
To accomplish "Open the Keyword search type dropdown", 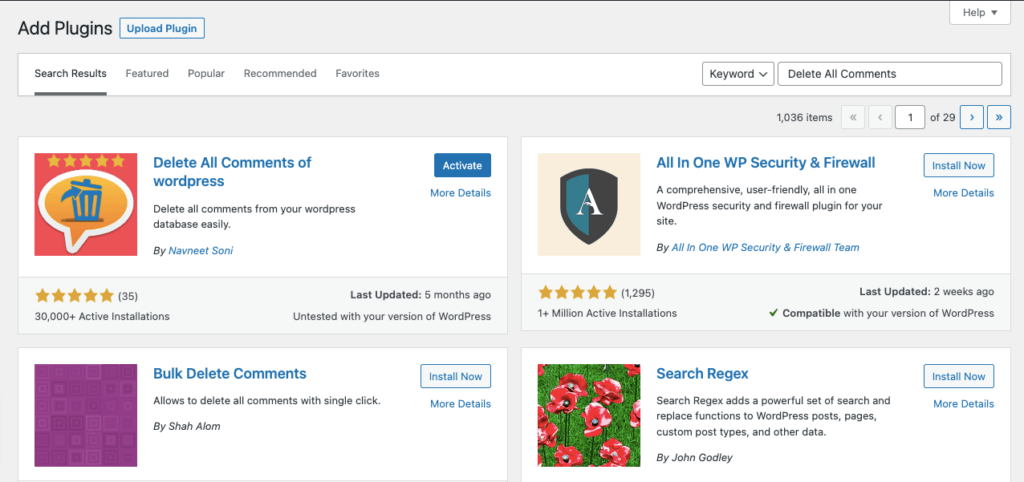I will [x=738, y=74].
